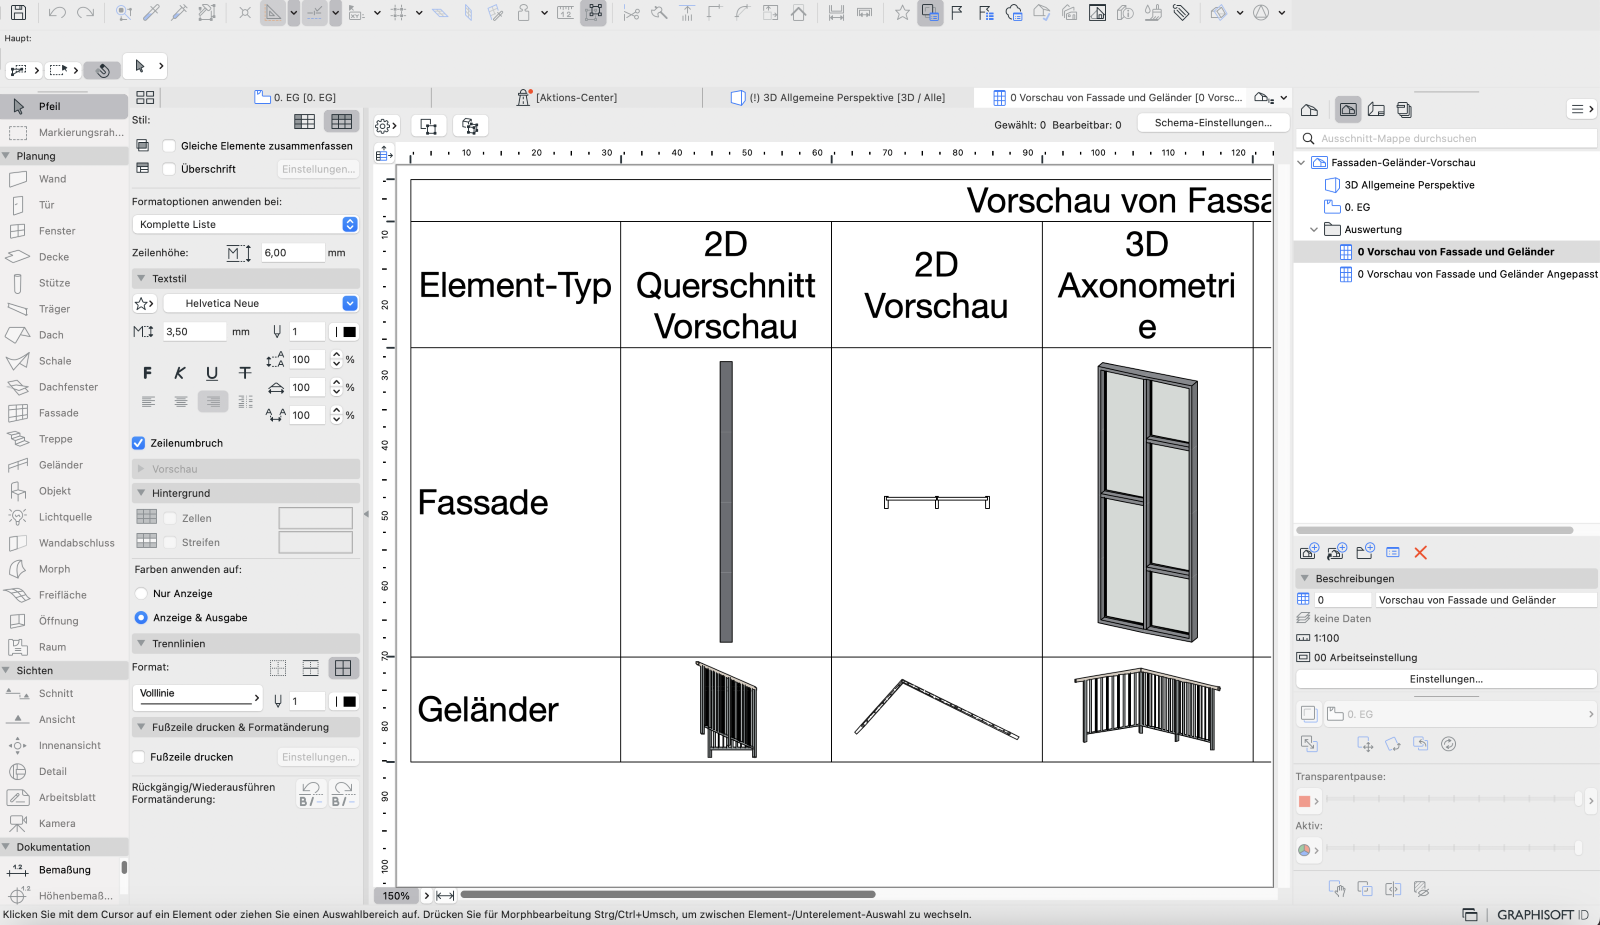Click the 150% zoom level button
Screen dimensions: 1600x925
[x=396, y=895]
